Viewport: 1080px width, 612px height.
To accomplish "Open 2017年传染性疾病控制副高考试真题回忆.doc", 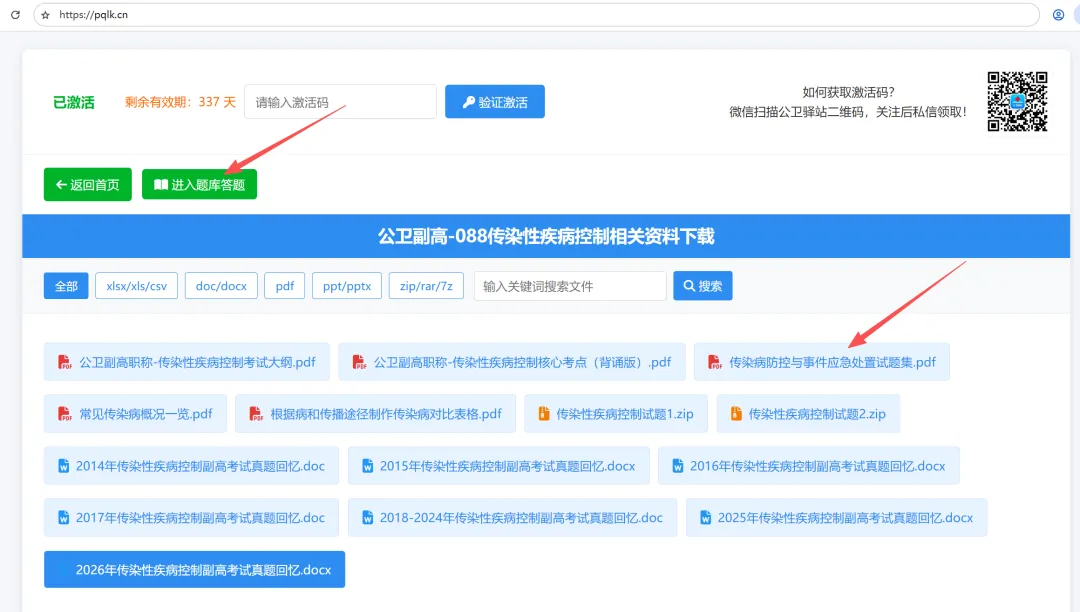I will pyautogui.click(x=191, y=518).
